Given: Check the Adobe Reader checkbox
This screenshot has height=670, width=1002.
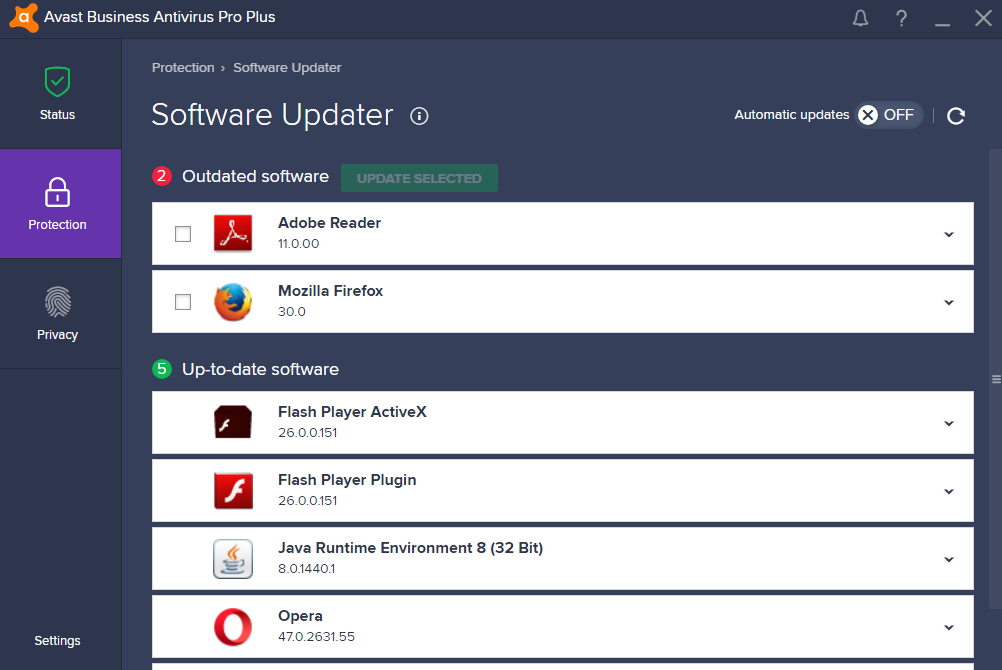Looking at the screenshot, I should coord(183,234).
